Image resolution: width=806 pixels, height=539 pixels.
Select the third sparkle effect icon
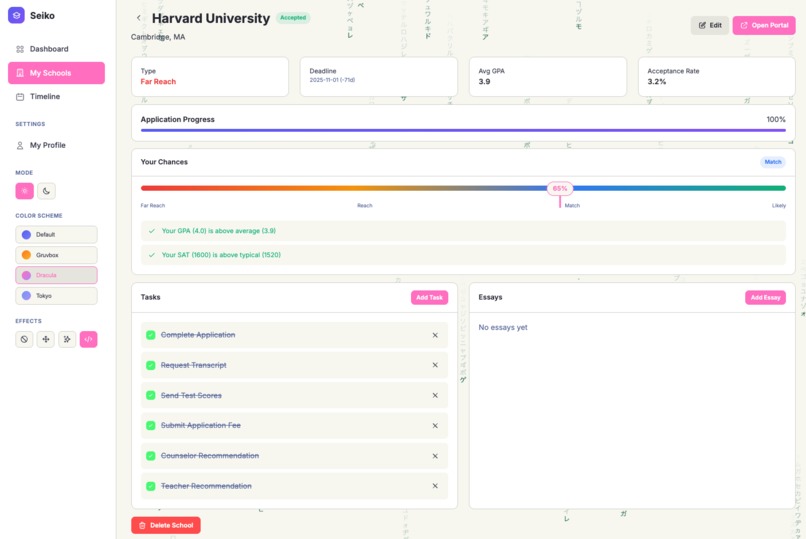[67, 339]
